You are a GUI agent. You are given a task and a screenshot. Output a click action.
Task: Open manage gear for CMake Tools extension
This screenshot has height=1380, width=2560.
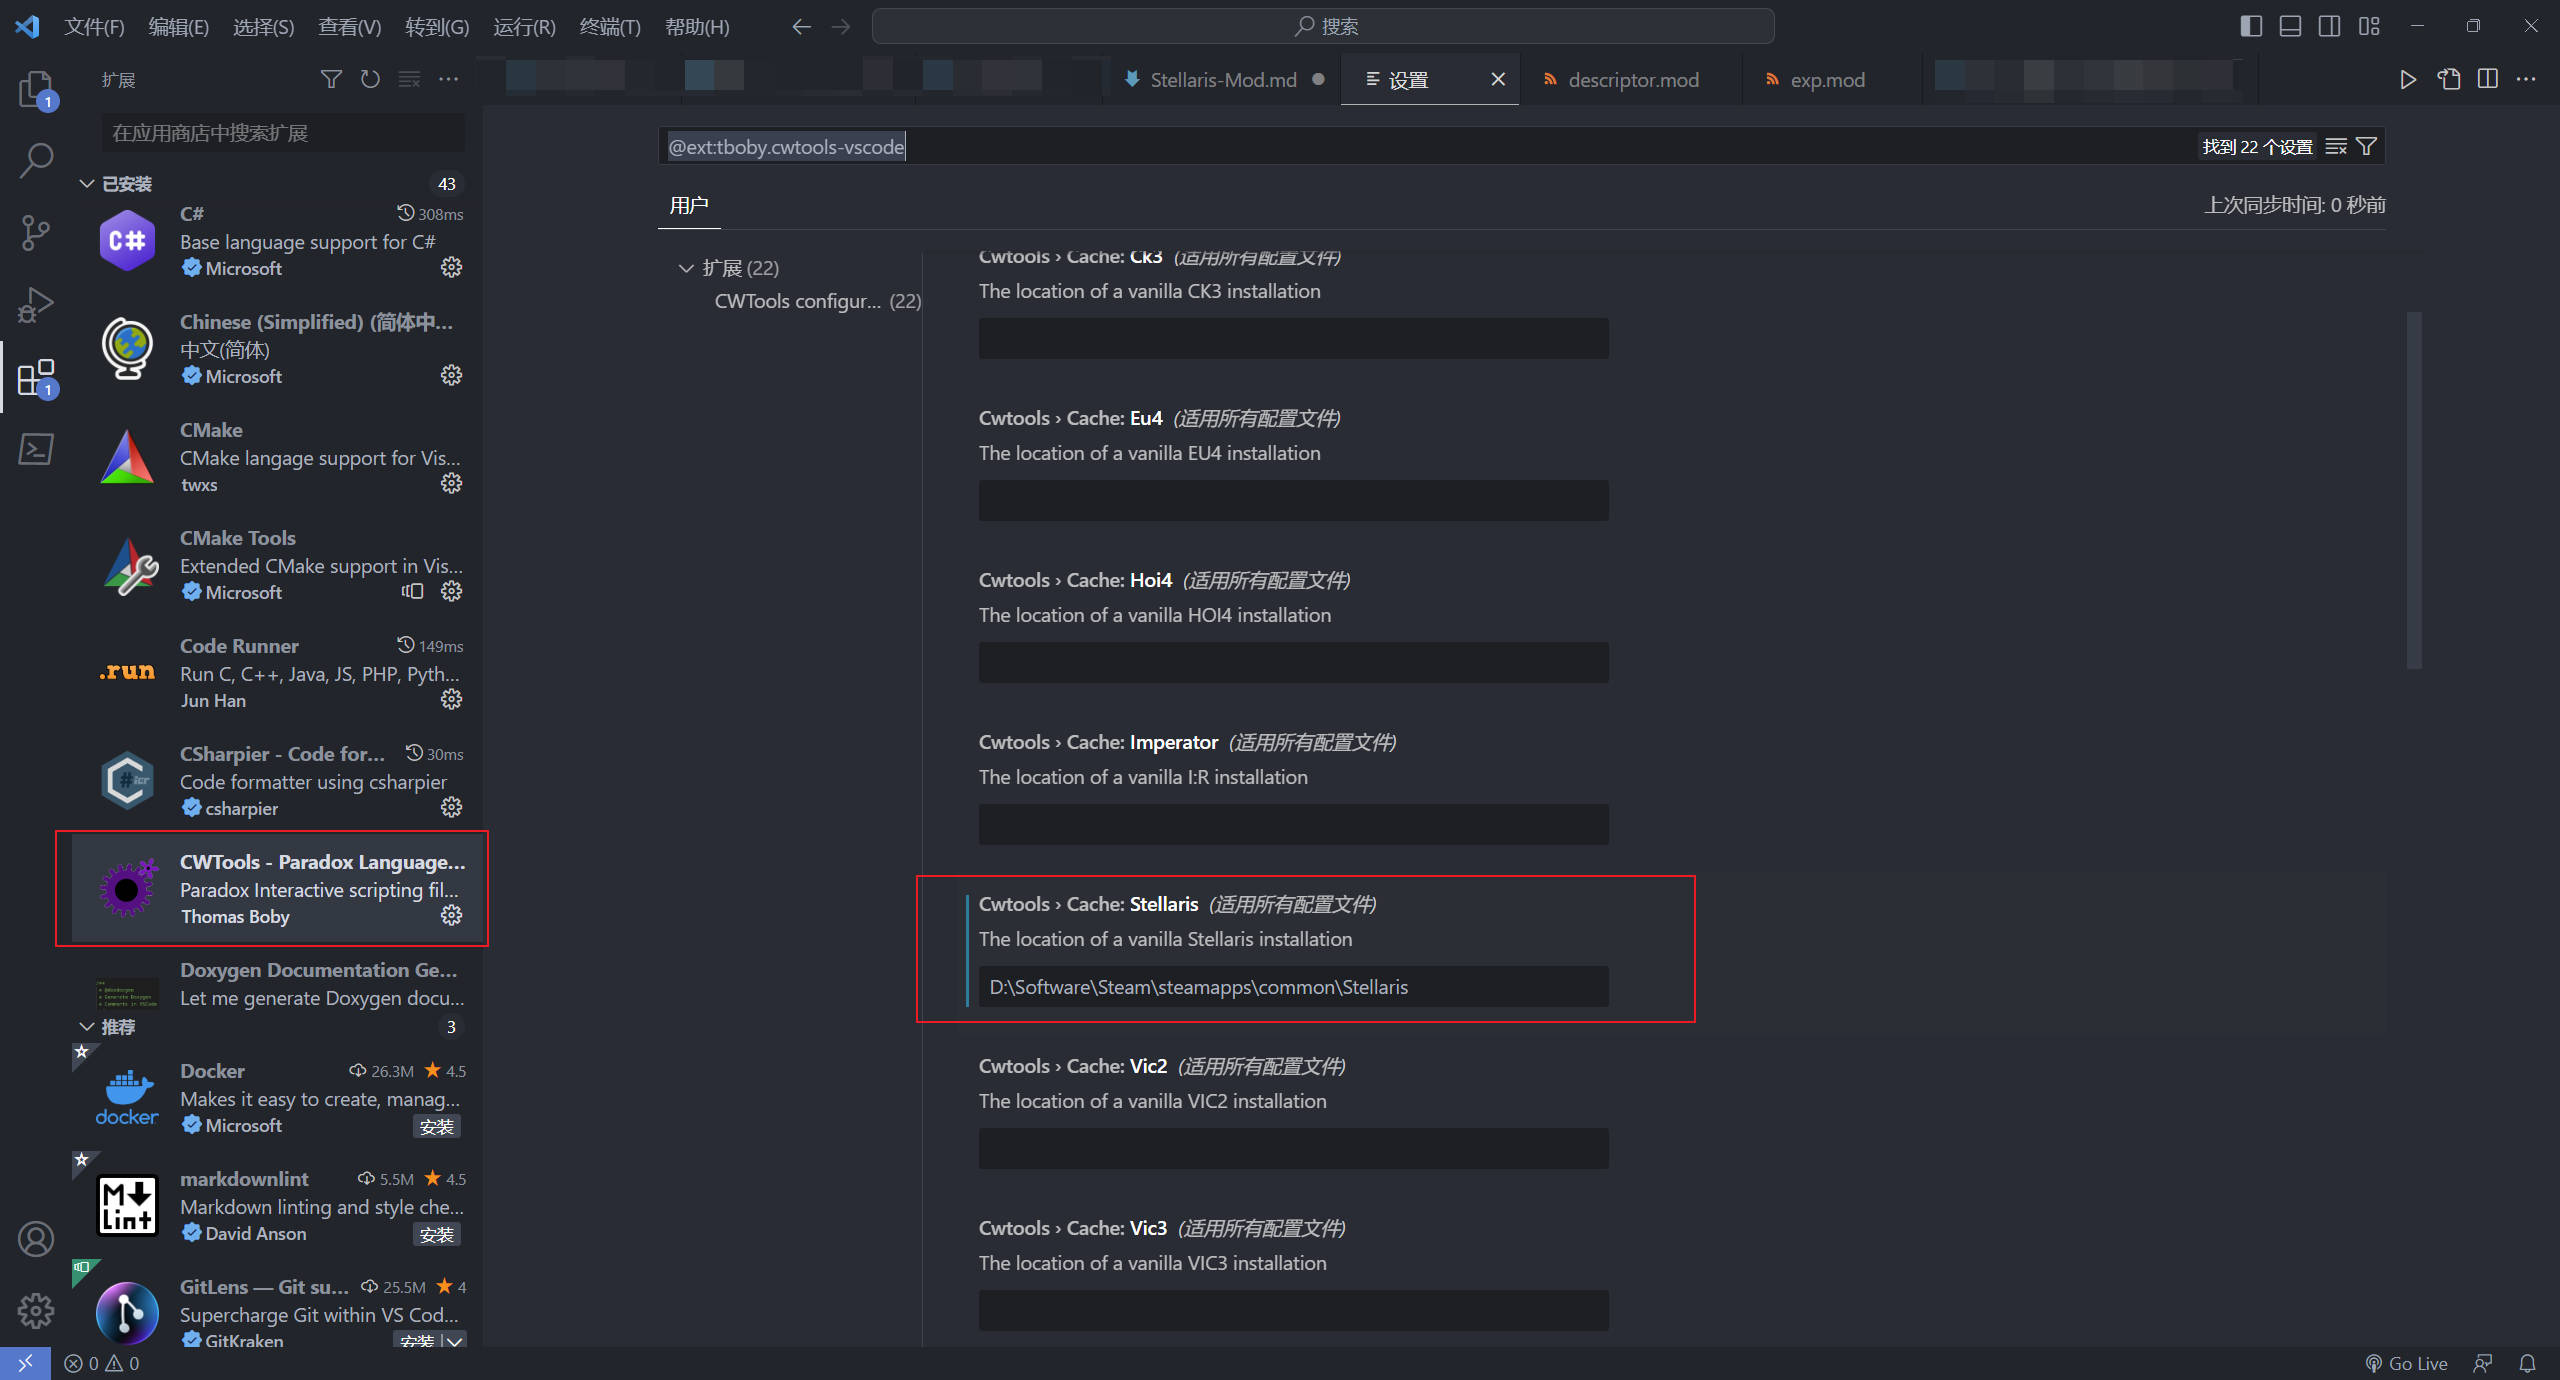pyautogui.click(x=452, y=591)
